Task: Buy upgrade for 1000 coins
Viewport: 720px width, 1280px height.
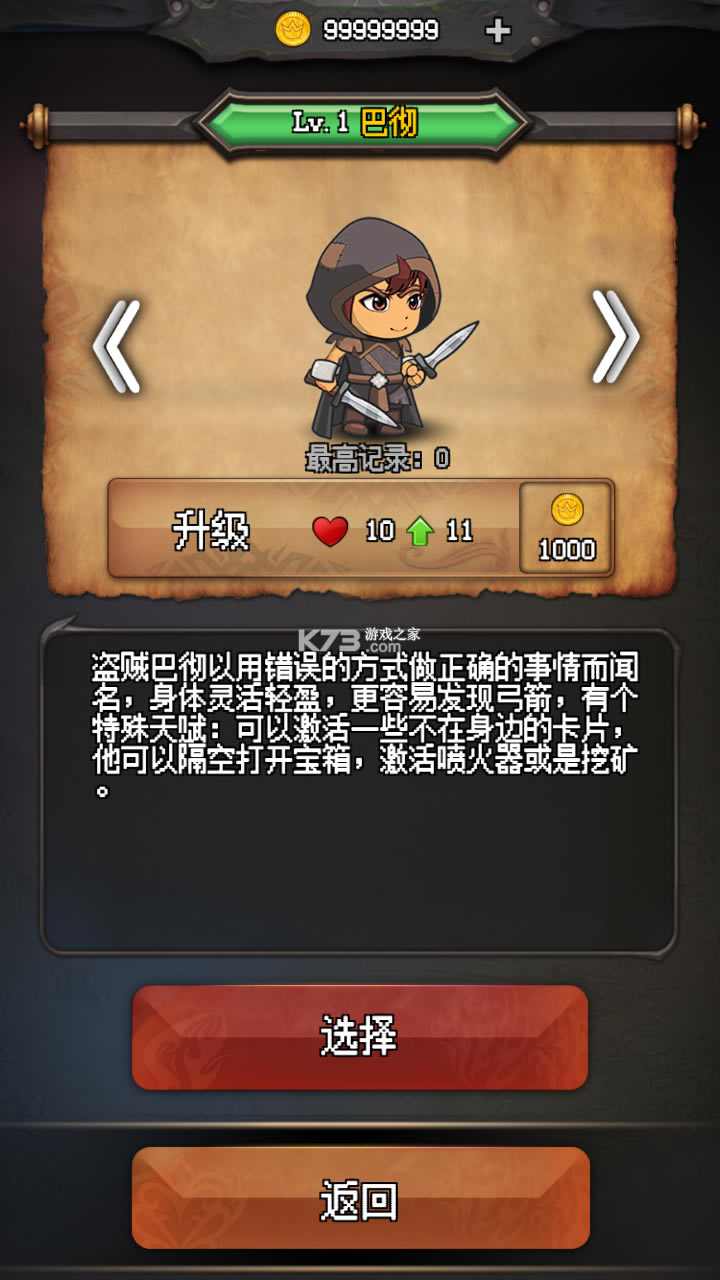Action: (566, 528)
